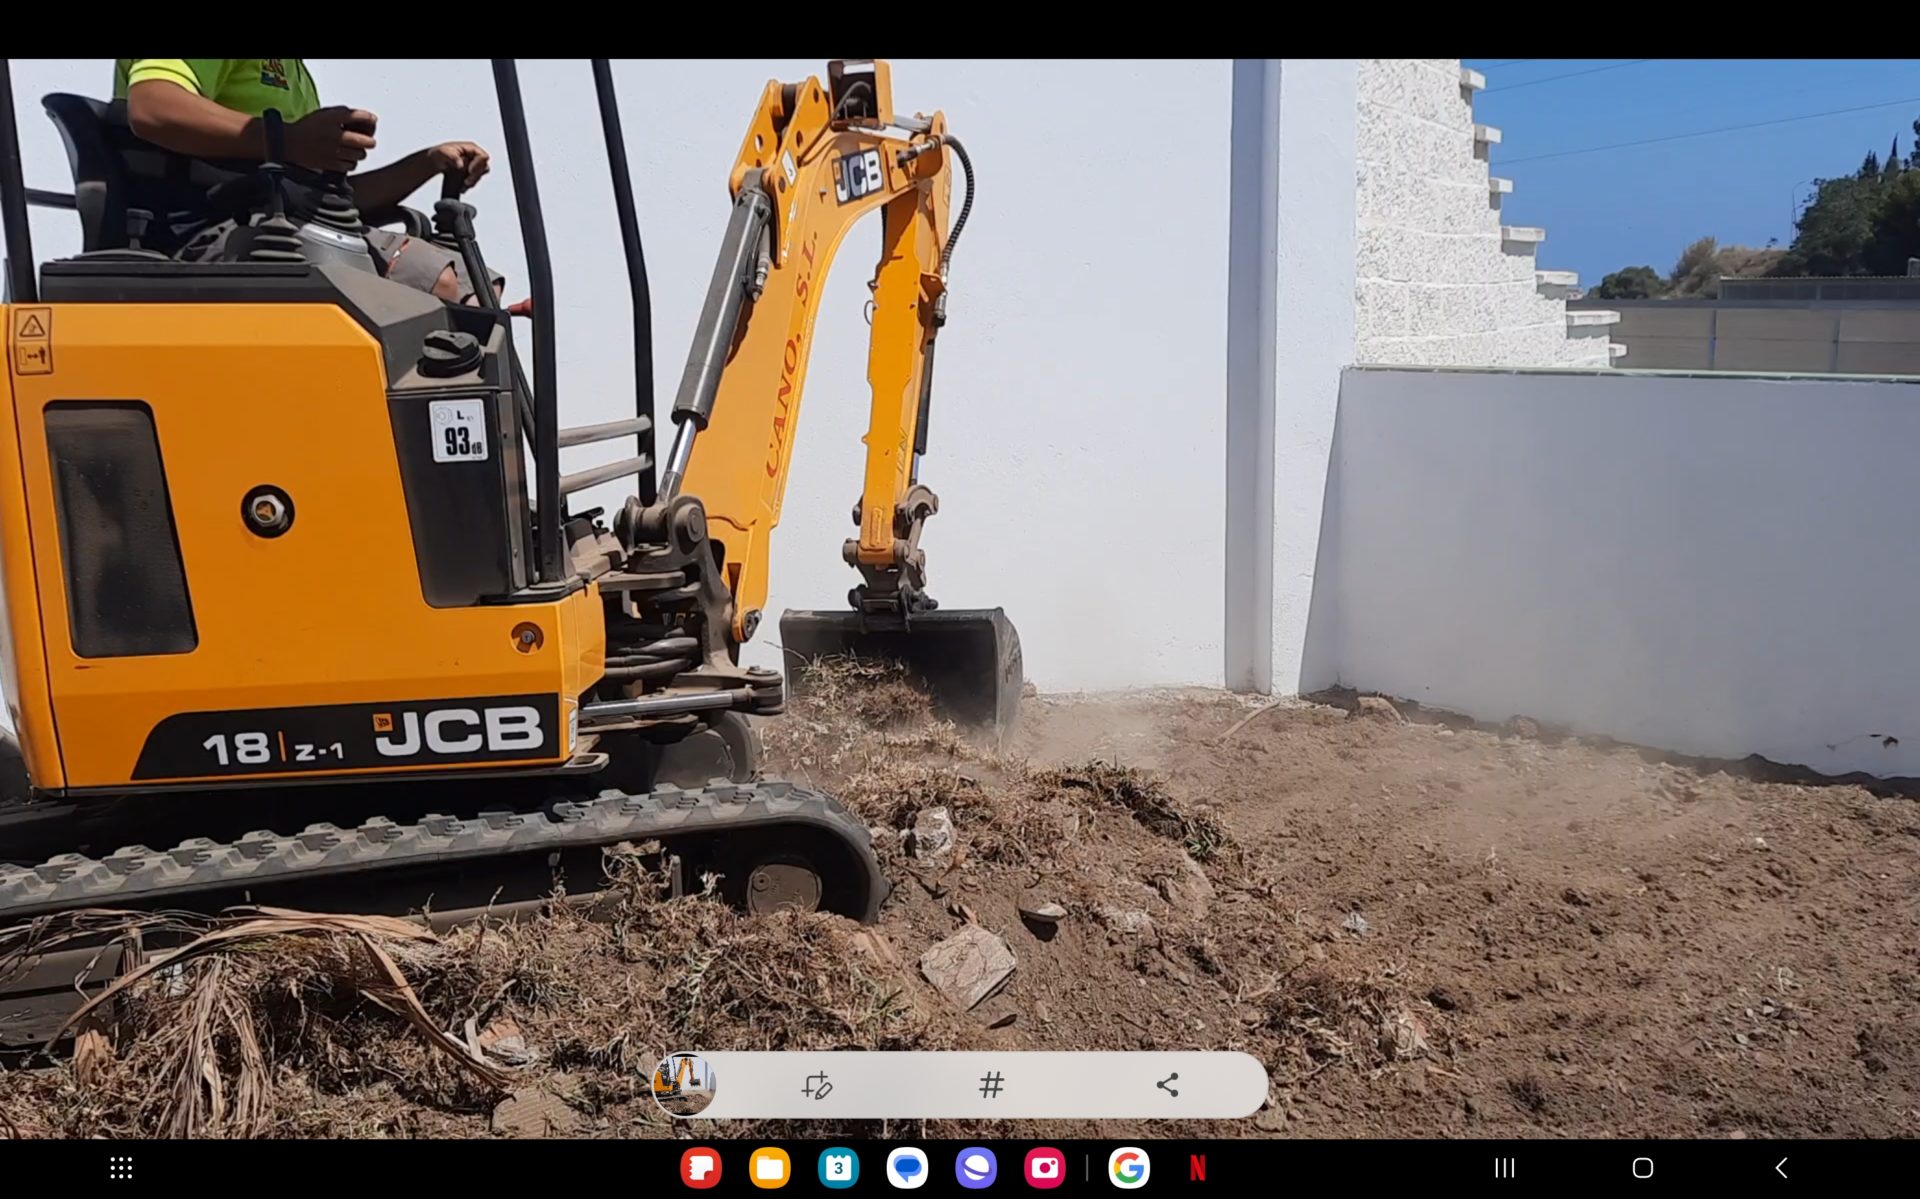Add hashtag tags to the screenshot

point(991,1085)
